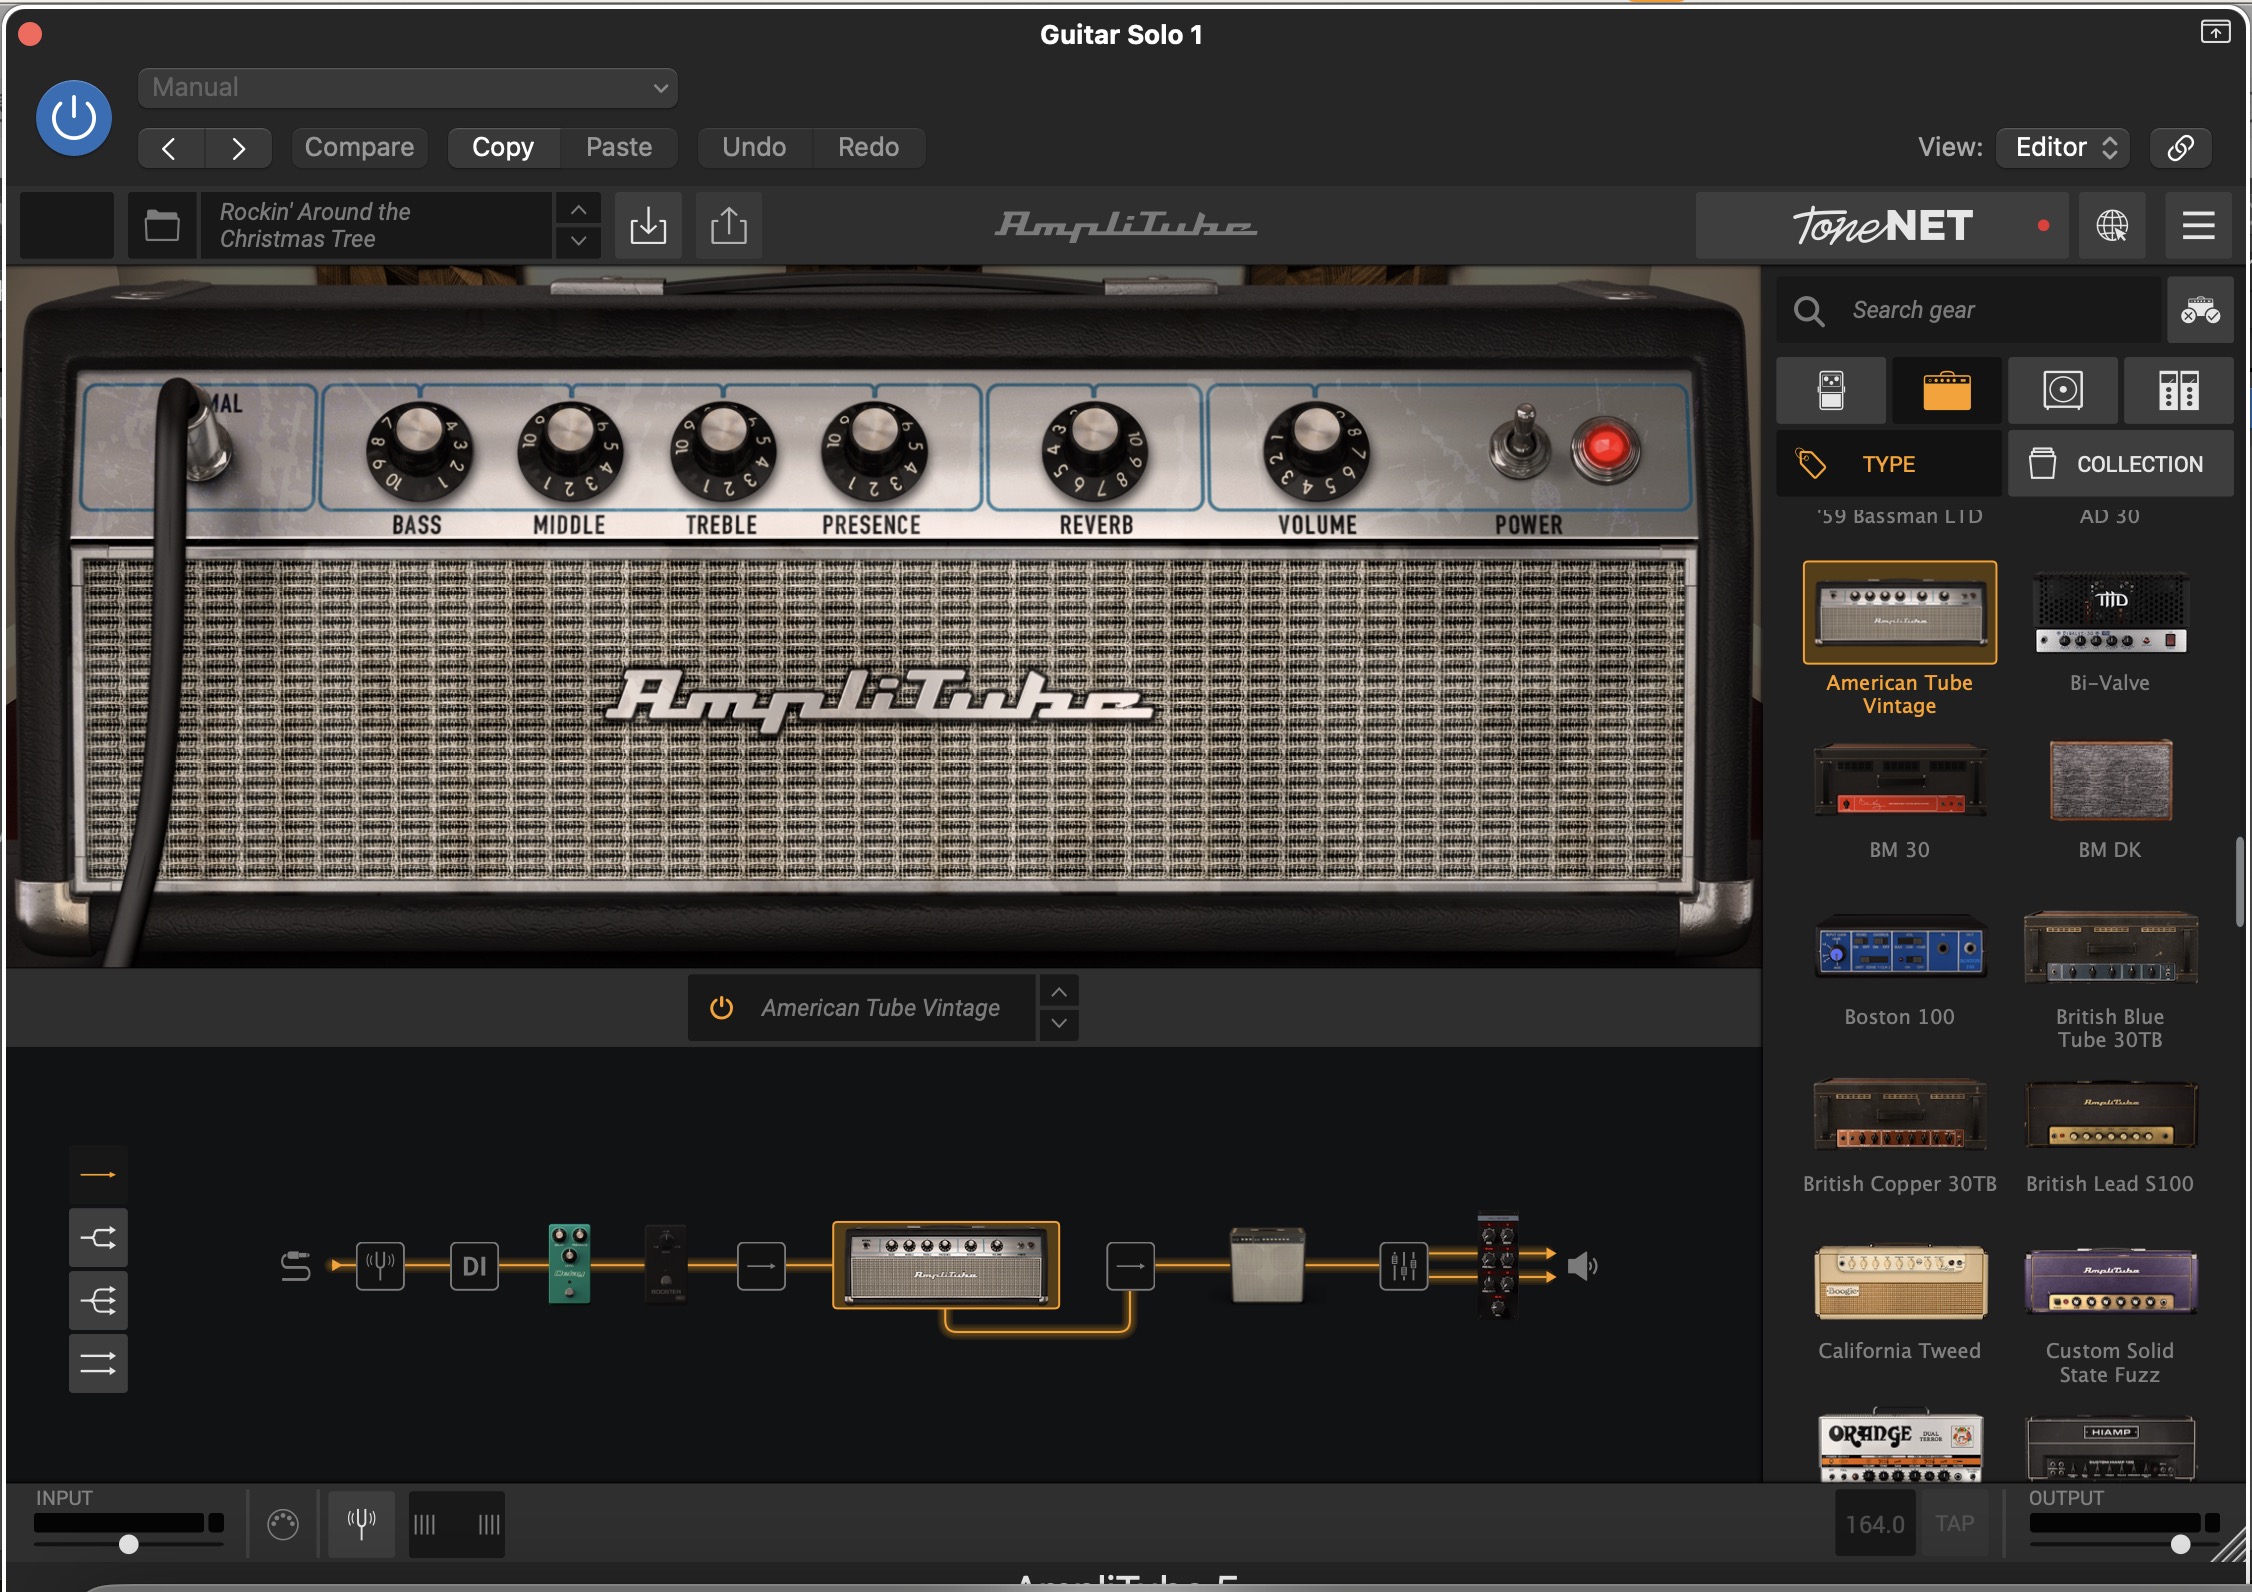Click the save preset download icon

tap(648, 226)
